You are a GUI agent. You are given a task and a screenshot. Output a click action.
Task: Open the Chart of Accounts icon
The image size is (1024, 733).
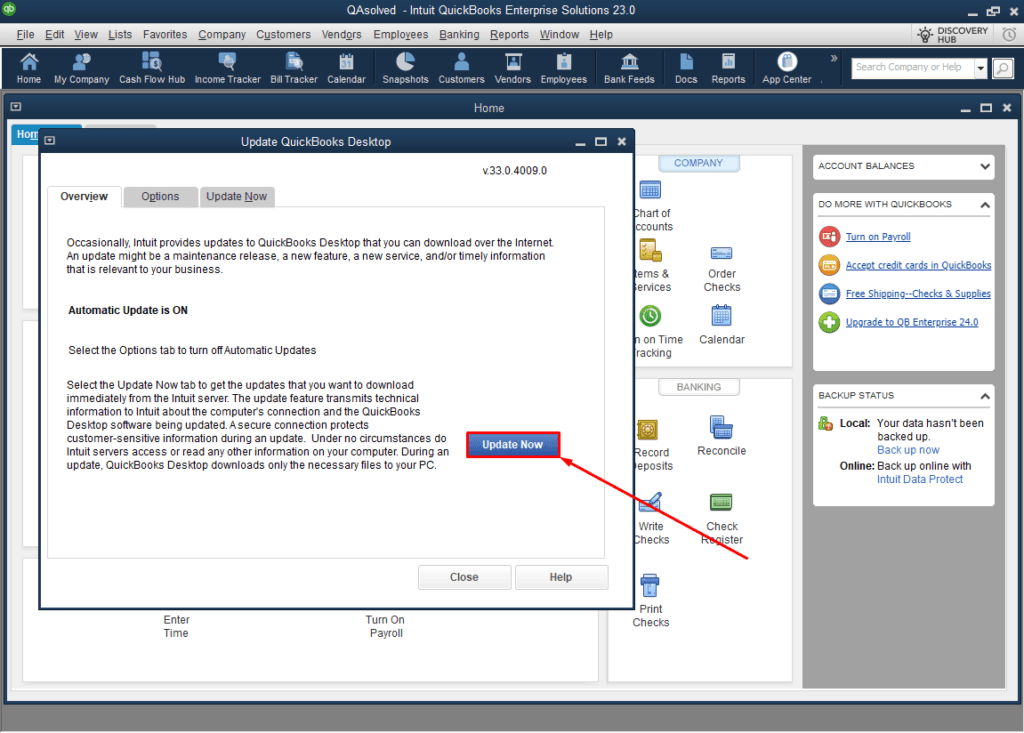650,189
